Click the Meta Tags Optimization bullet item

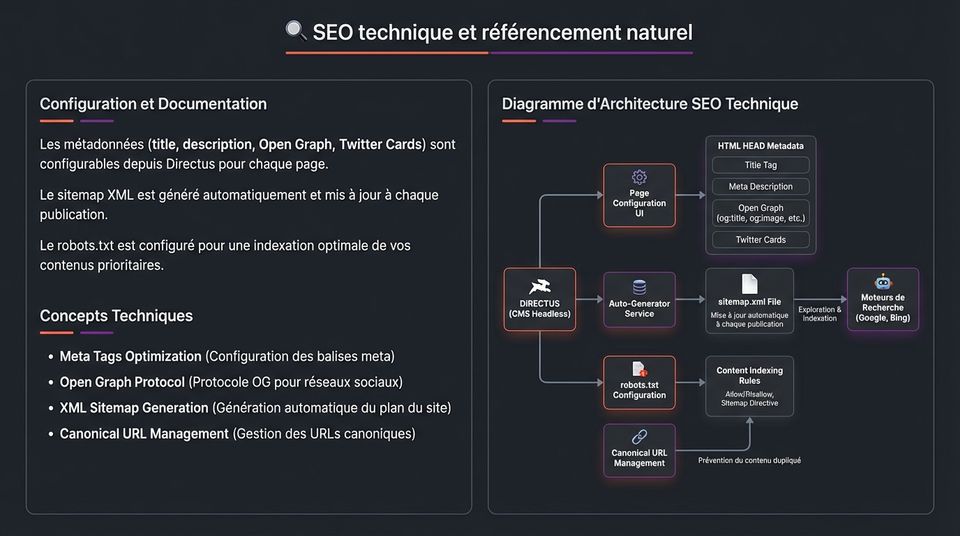click(227, 356)
